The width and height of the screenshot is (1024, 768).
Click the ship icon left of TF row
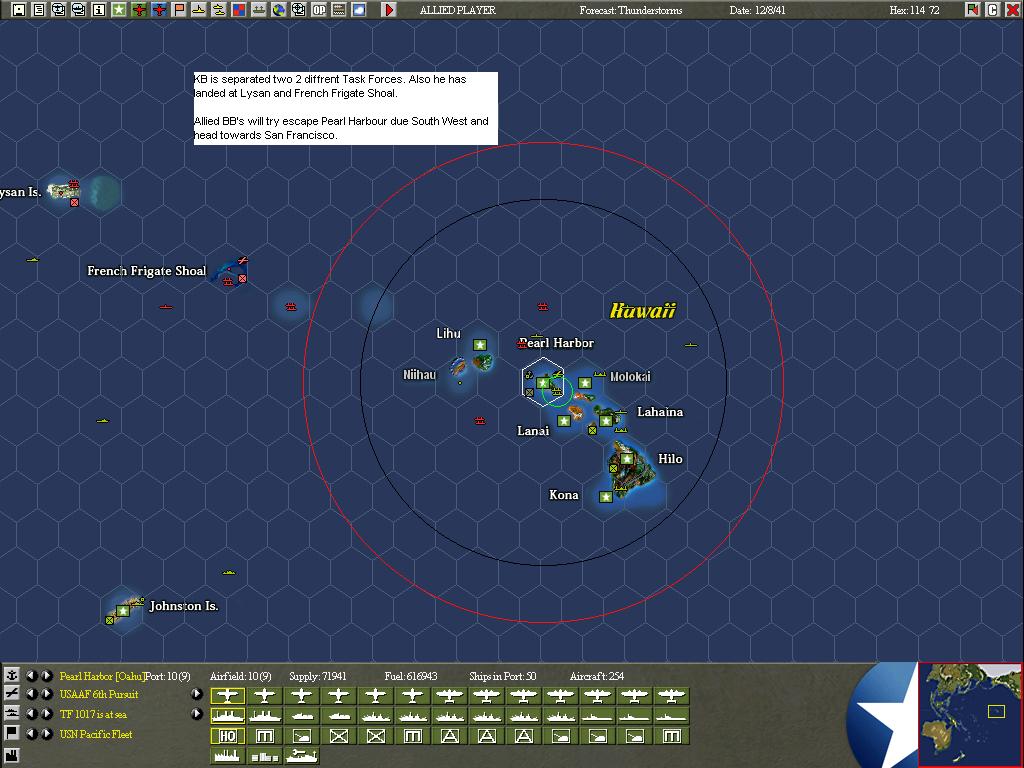(11, 713)
